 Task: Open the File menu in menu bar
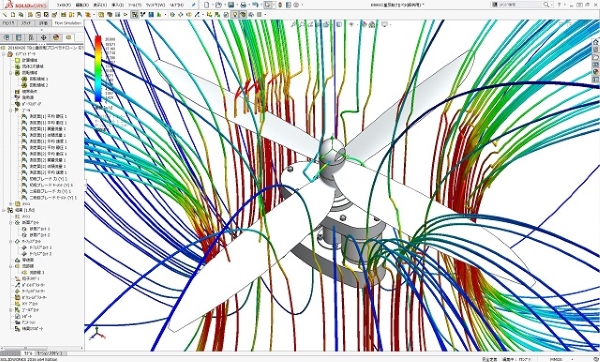64,5
